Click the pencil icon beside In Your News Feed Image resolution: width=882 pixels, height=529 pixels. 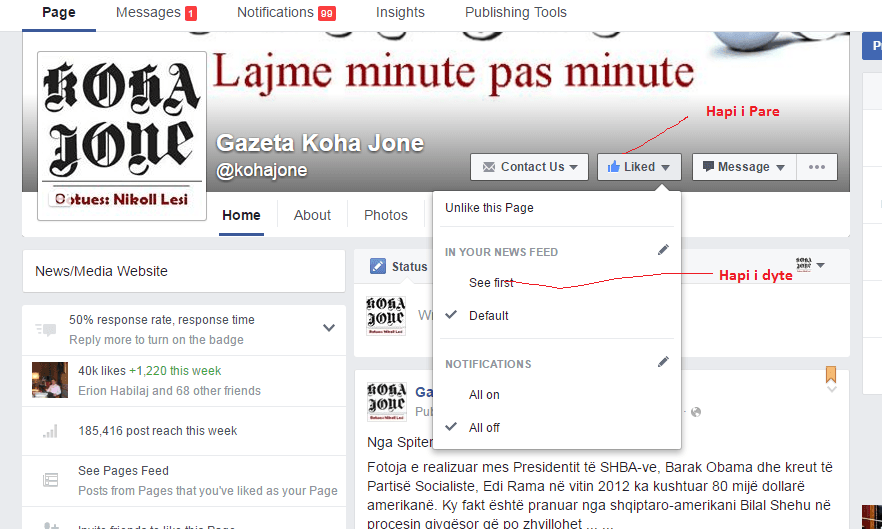click(x=663, y=250)
